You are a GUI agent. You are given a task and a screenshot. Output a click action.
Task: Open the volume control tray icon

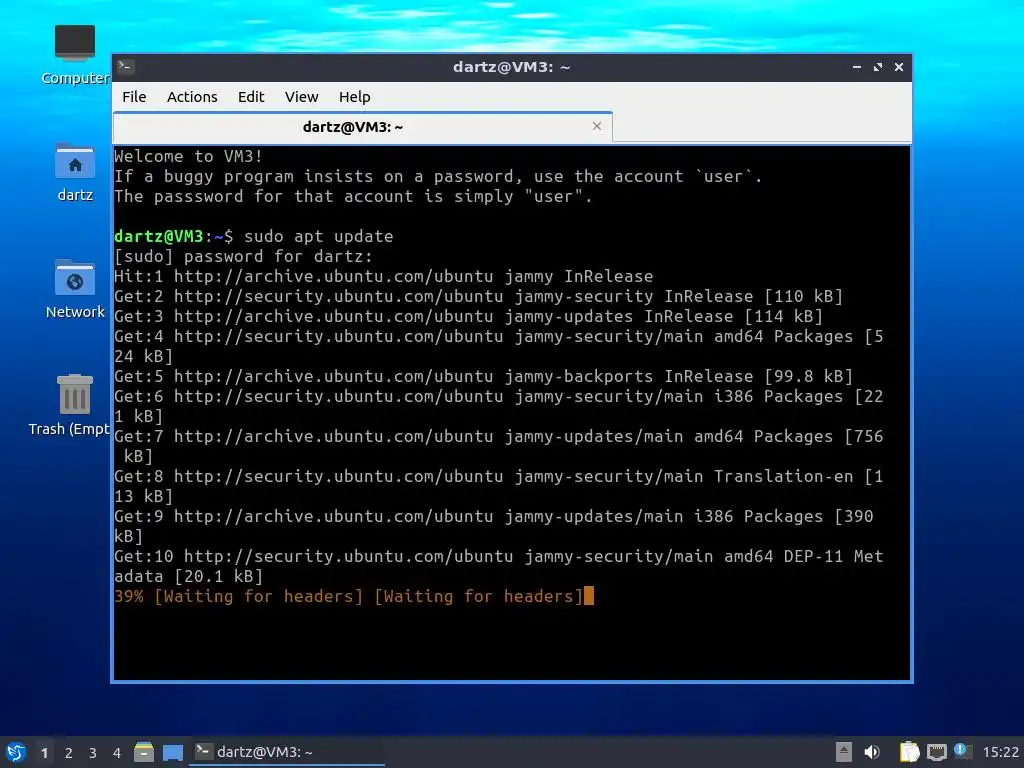(x=871, y=752)
